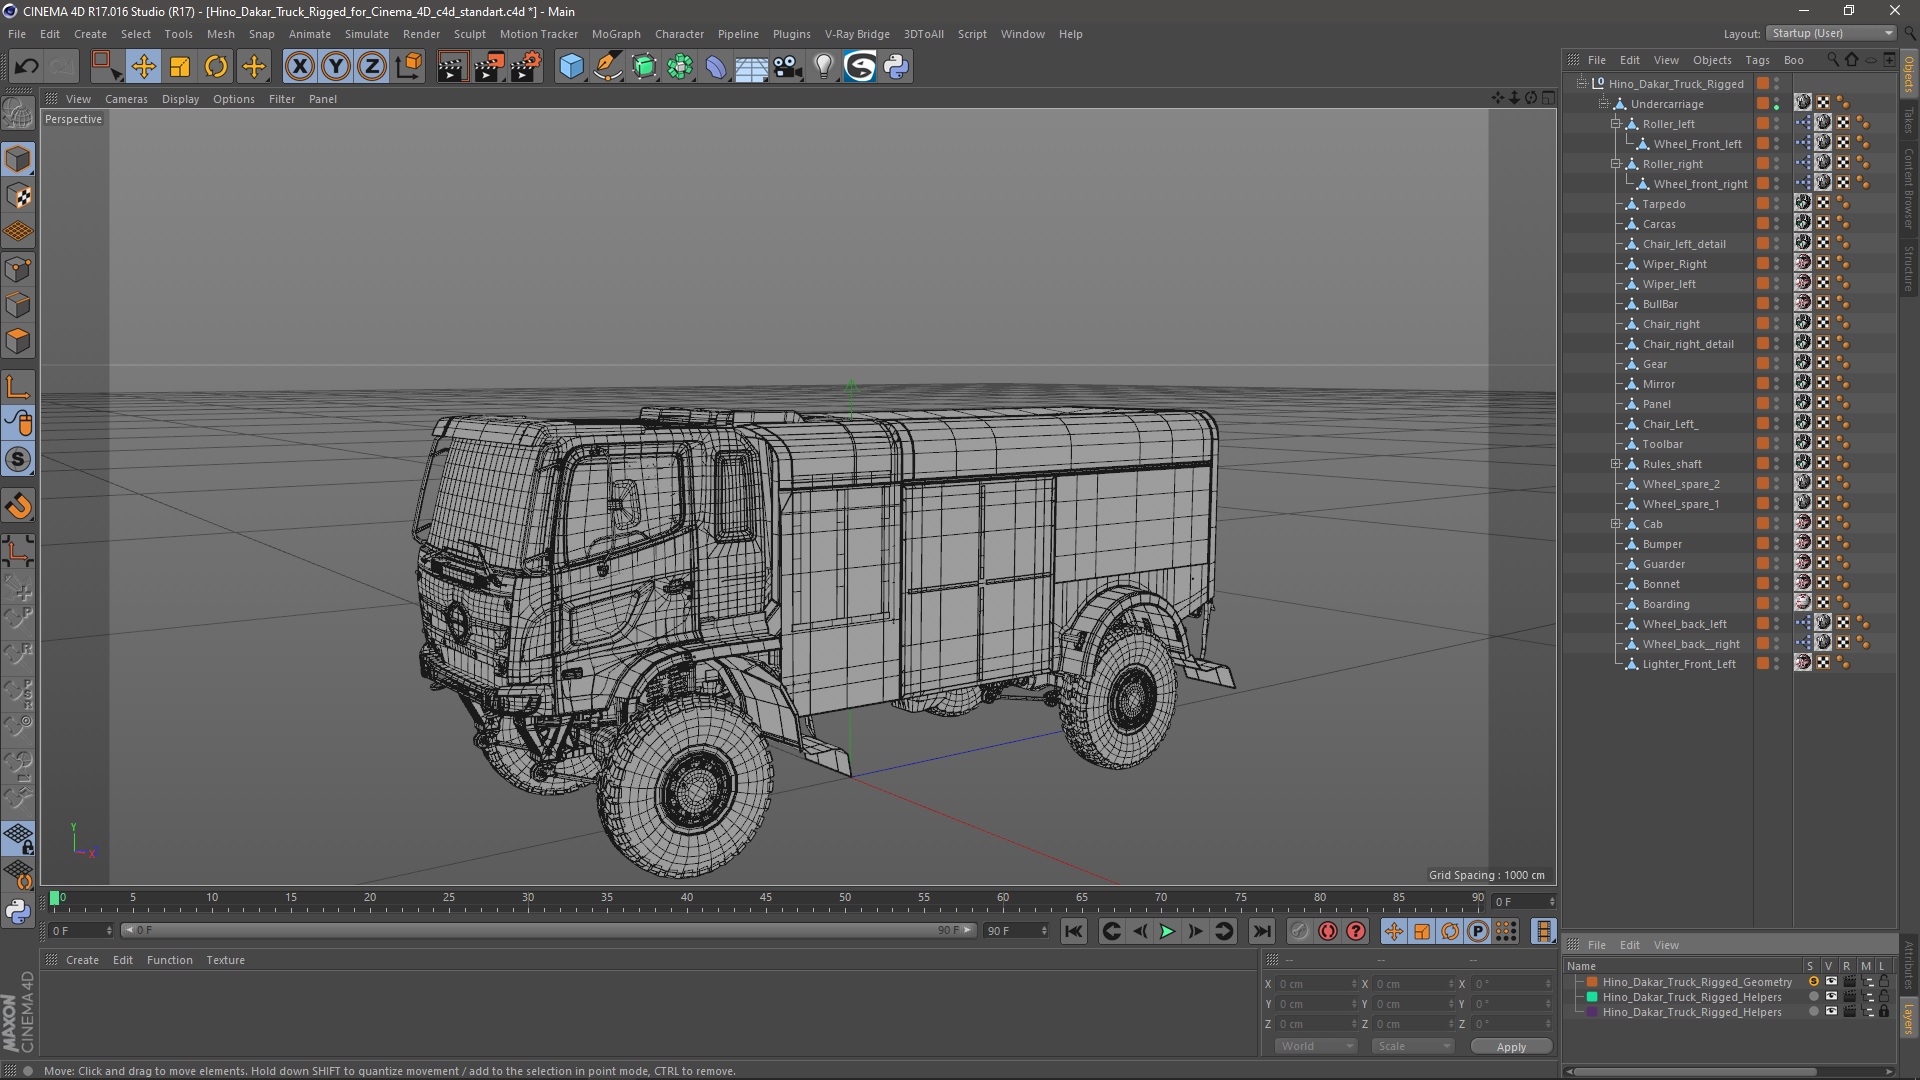Open the Simulate menu
Screen dimensions: 1920x1080
[363, 34]
